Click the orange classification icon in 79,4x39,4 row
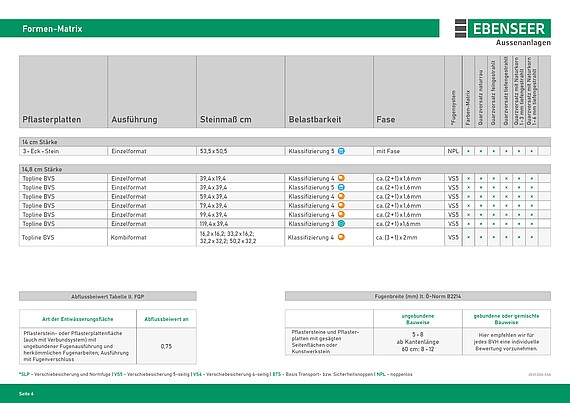The height and width of the screenshot is (403, 570). coord(341,205)
